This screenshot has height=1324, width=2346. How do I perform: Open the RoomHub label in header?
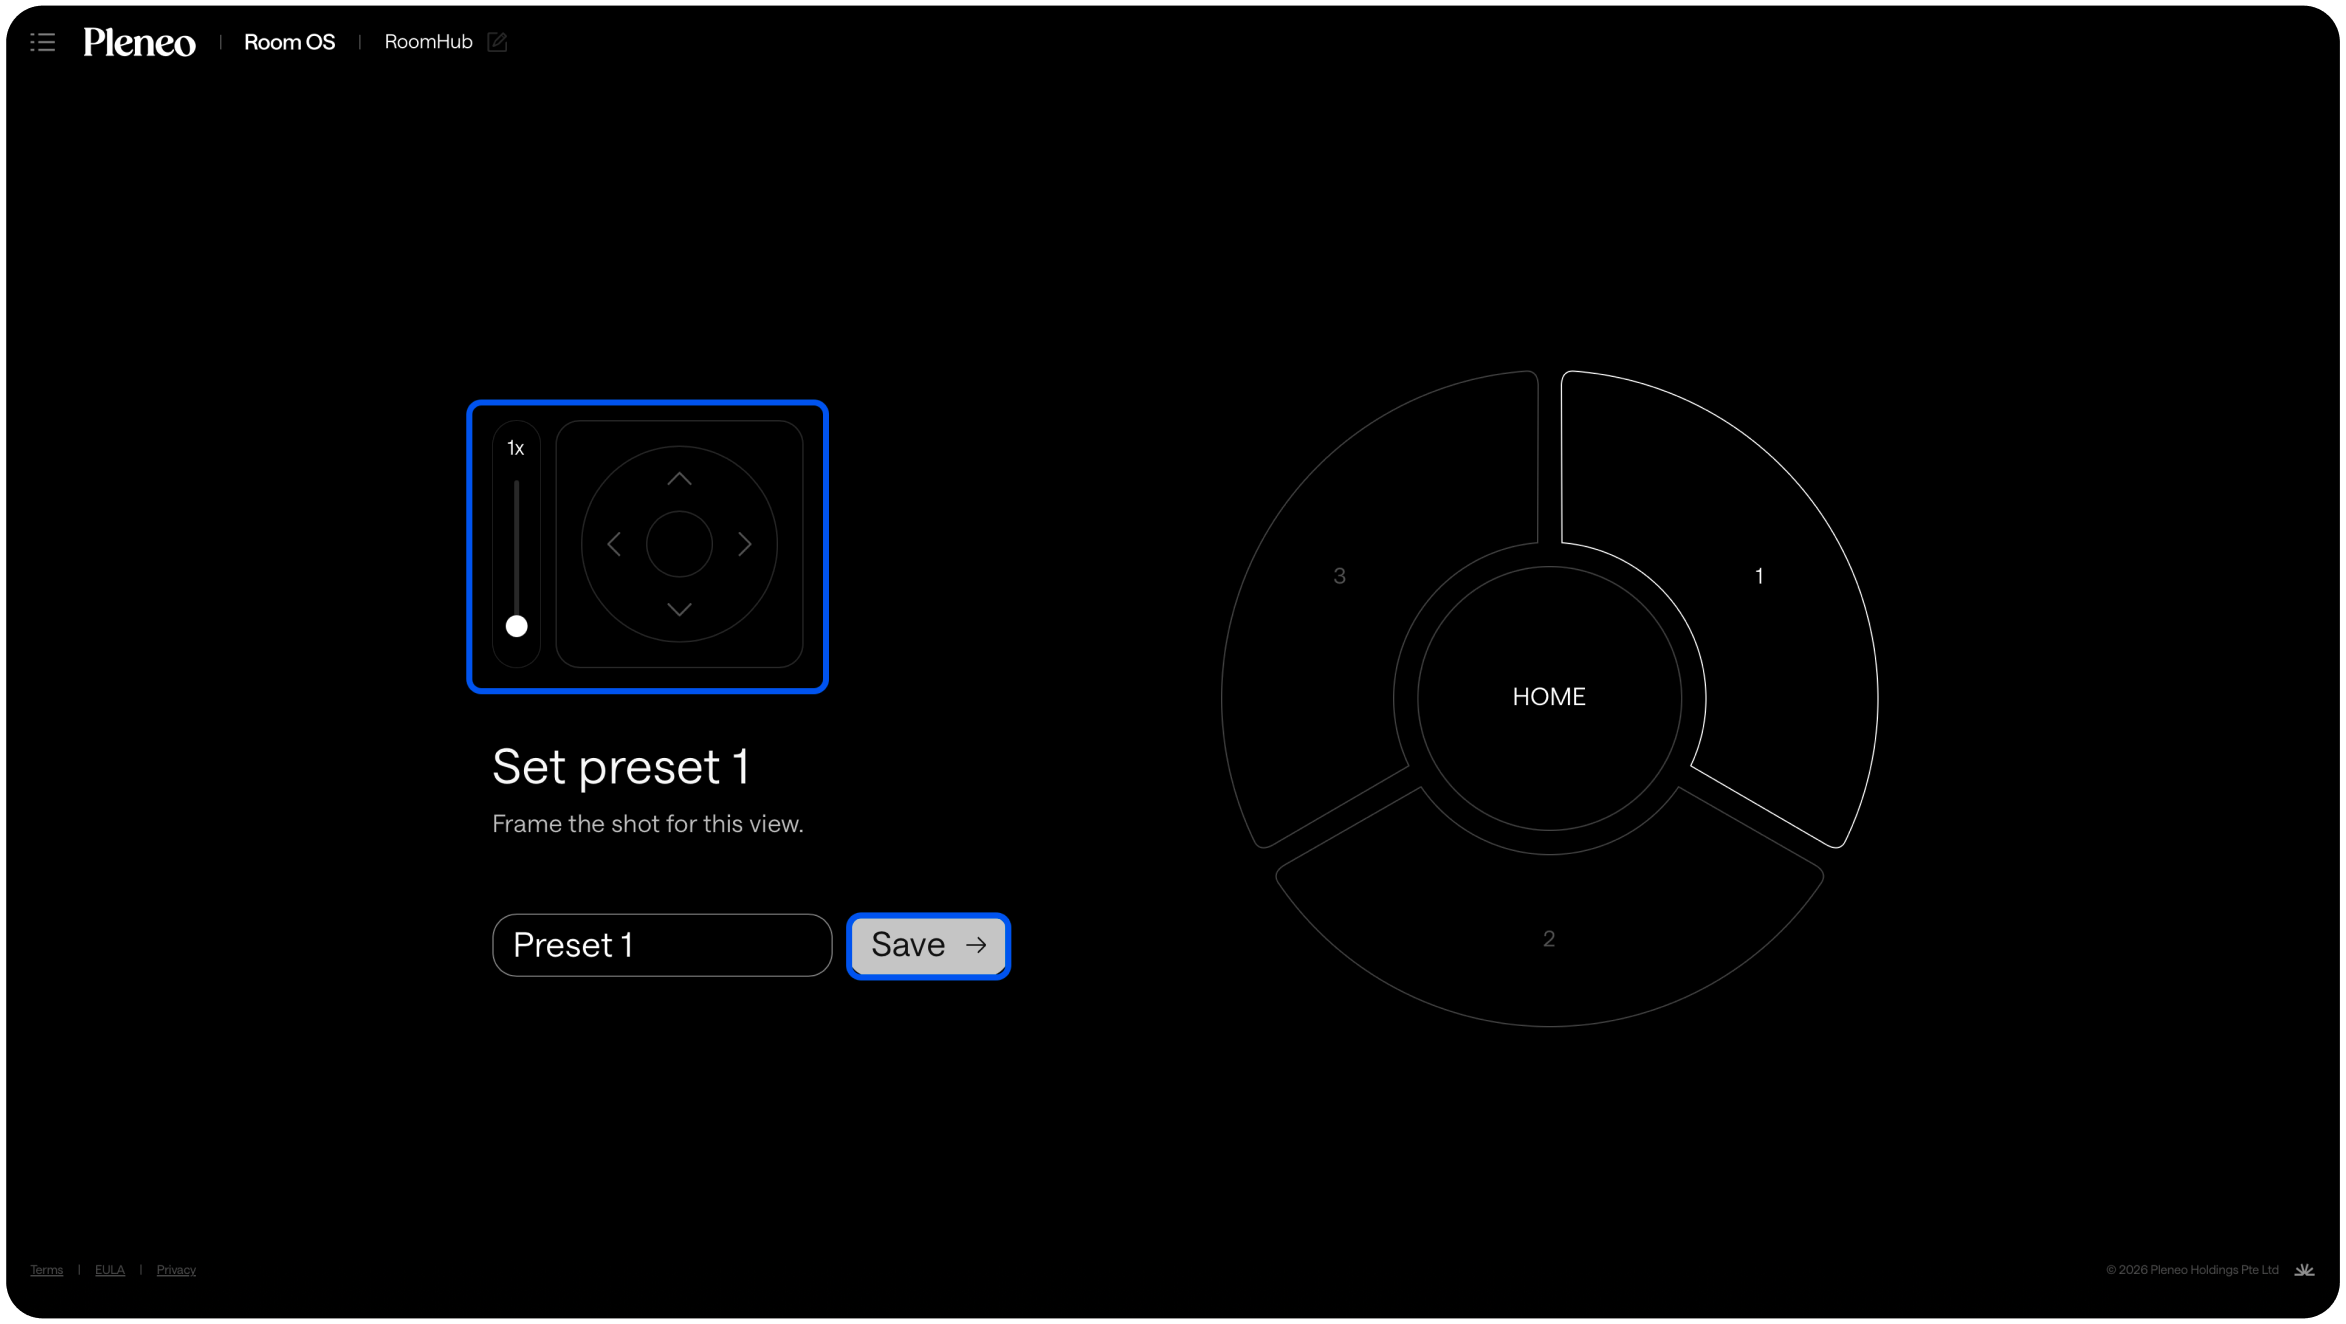pos(428,42)
